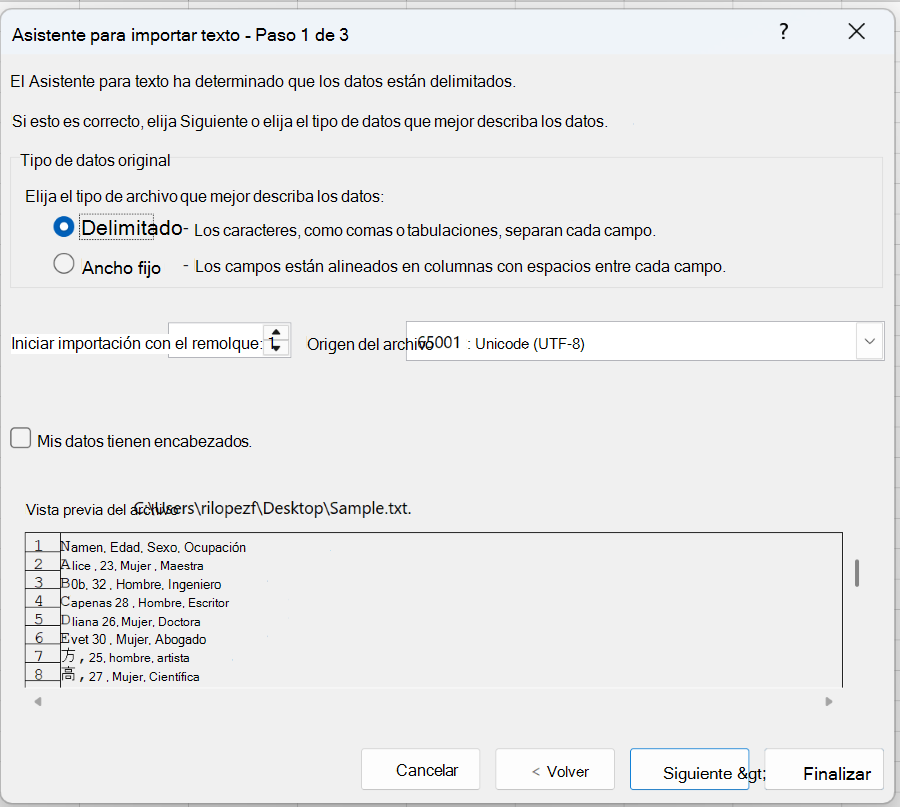Decrease the start import row spinner
This screenshot has height=807, width=900.
pyautogui.click(x=276, y=348)
